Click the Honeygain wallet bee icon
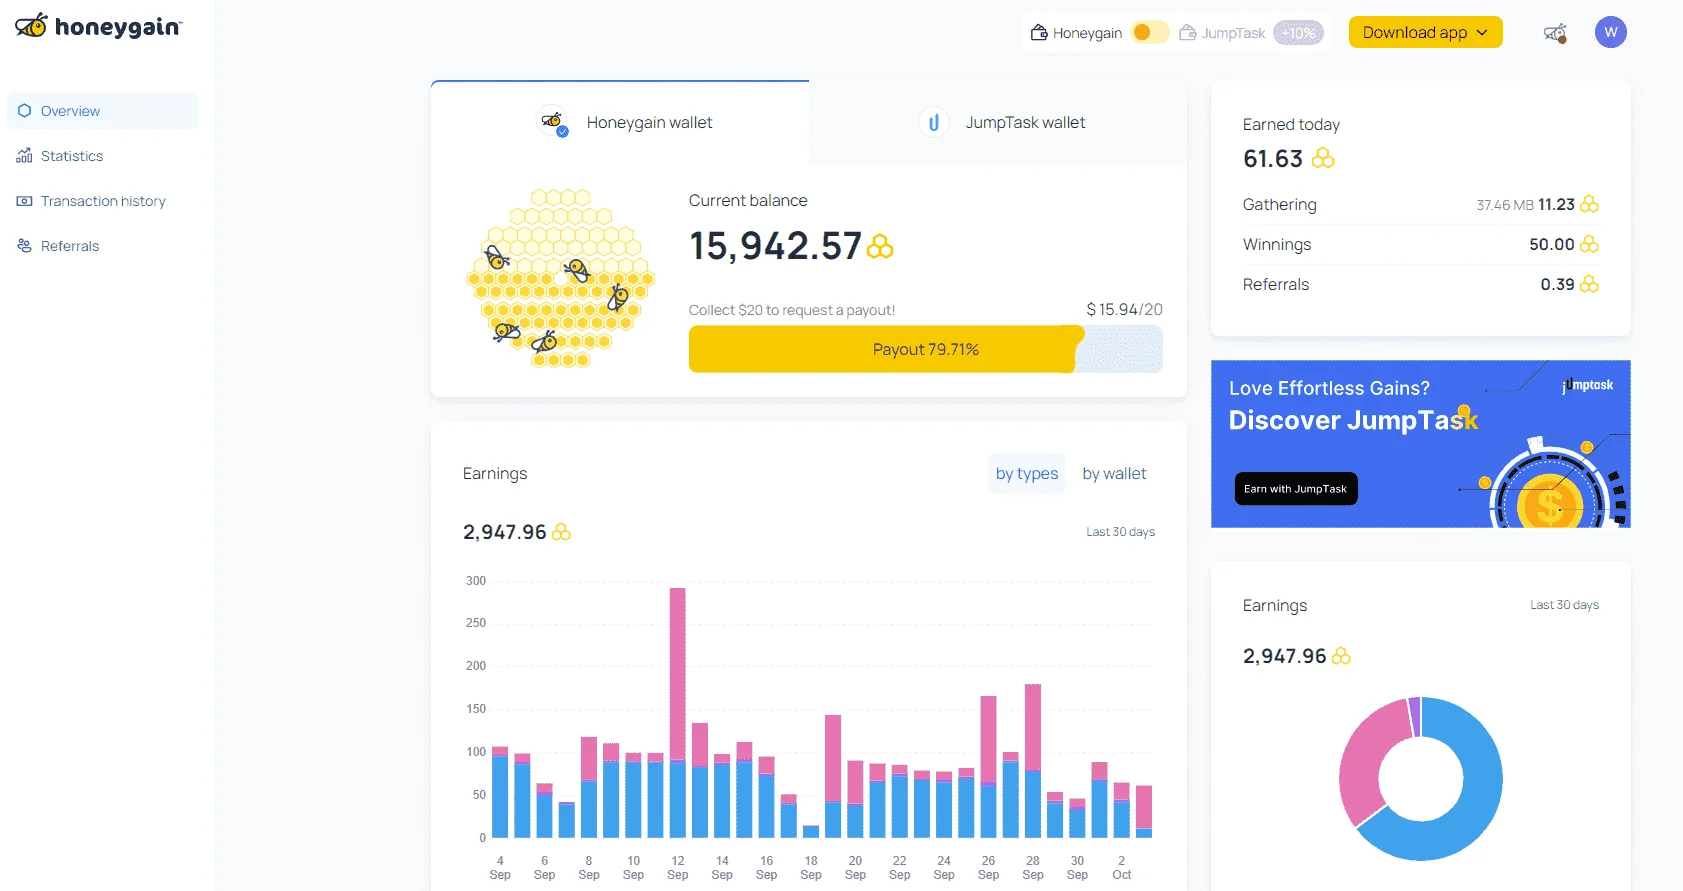The image size is (1683, 891). 553,122
